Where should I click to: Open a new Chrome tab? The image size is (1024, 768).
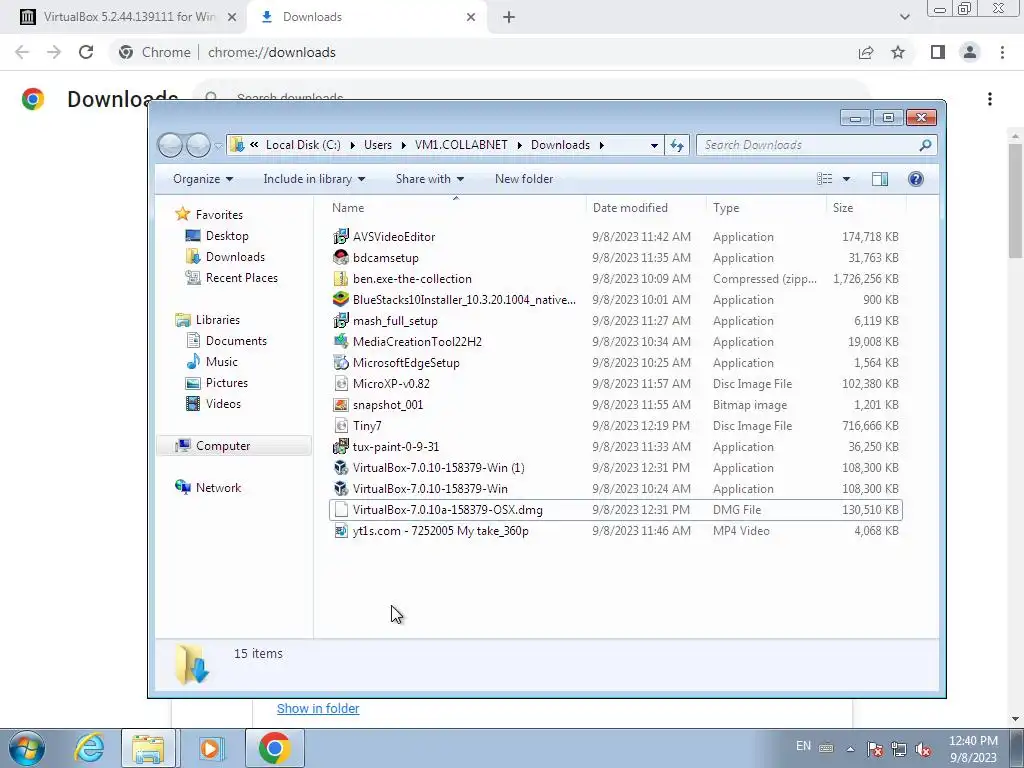(x=509, y=17)
